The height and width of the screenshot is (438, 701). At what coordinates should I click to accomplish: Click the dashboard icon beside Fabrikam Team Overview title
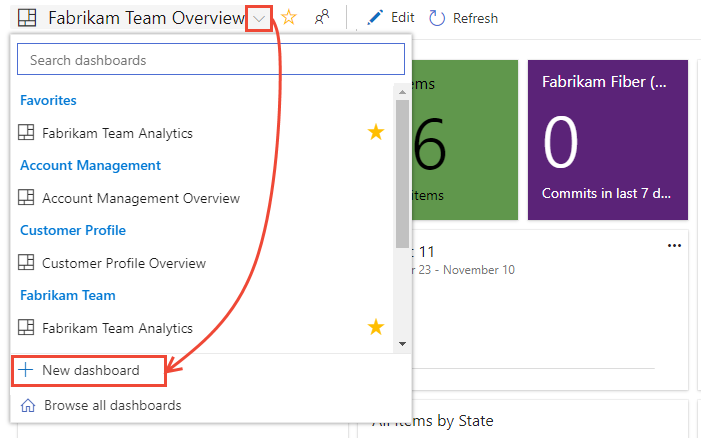tap(27, 18)
